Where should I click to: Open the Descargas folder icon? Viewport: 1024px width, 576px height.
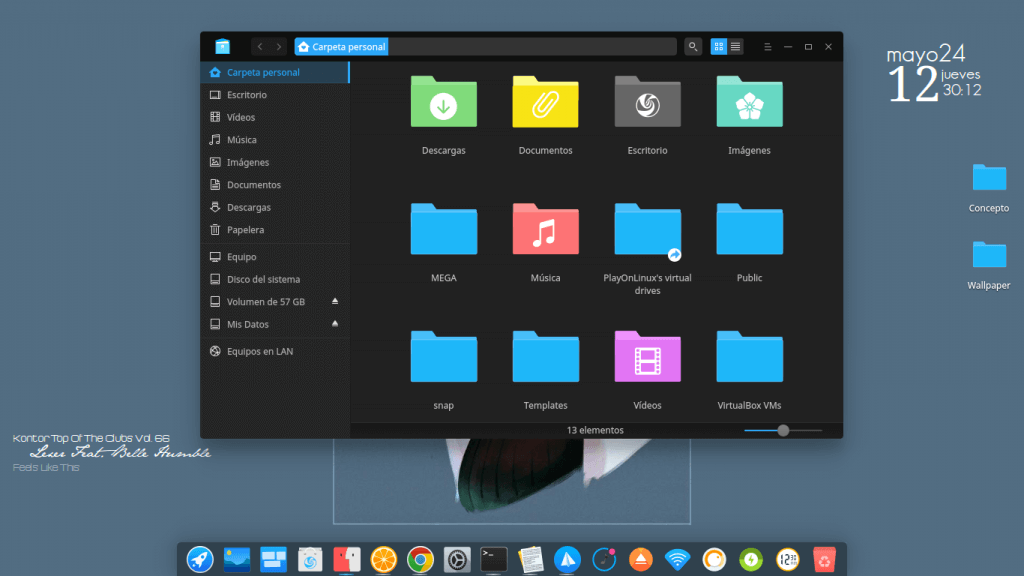(443, 102)
